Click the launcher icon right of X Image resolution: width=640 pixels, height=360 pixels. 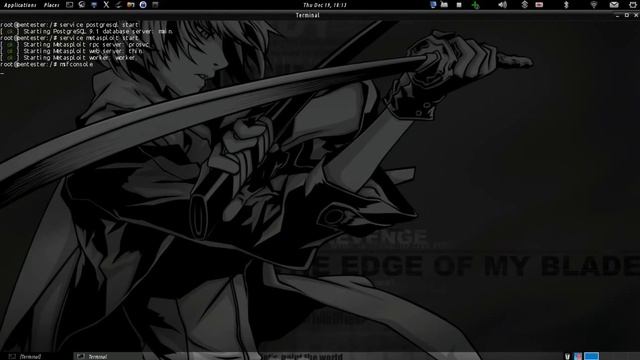(x=118, y=5)
